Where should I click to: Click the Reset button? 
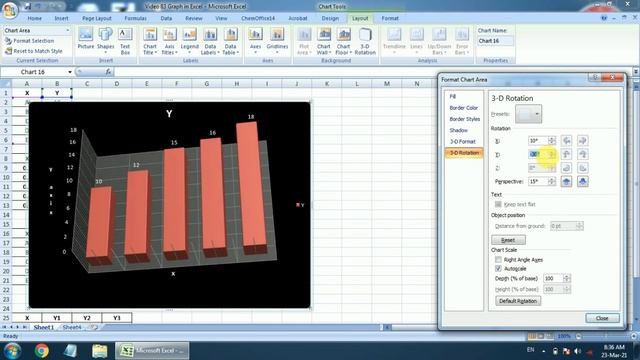pyautogui.click(x=508, y=240)
